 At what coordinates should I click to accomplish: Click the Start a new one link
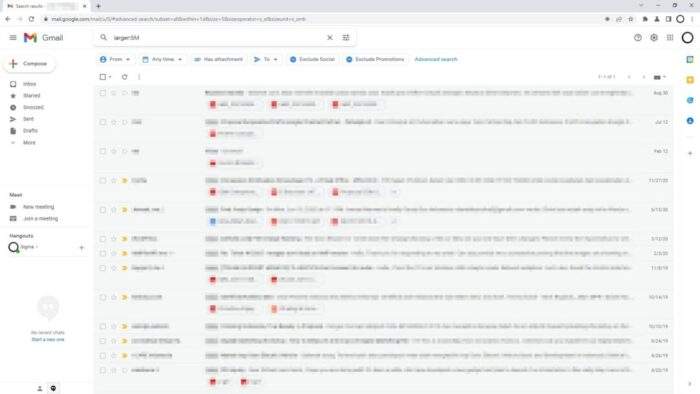[48, 340]
